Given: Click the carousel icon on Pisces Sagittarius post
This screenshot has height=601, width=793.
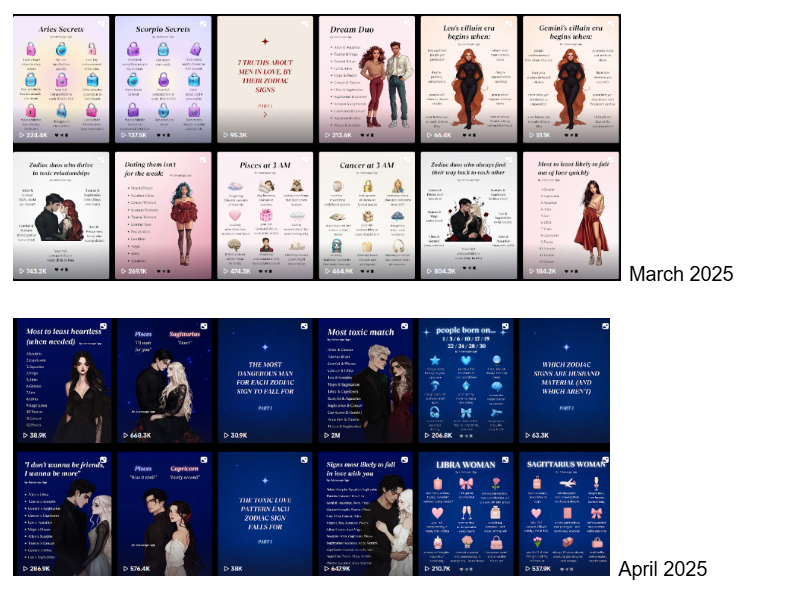Looking at the screenshot, I should click(204, 327).
